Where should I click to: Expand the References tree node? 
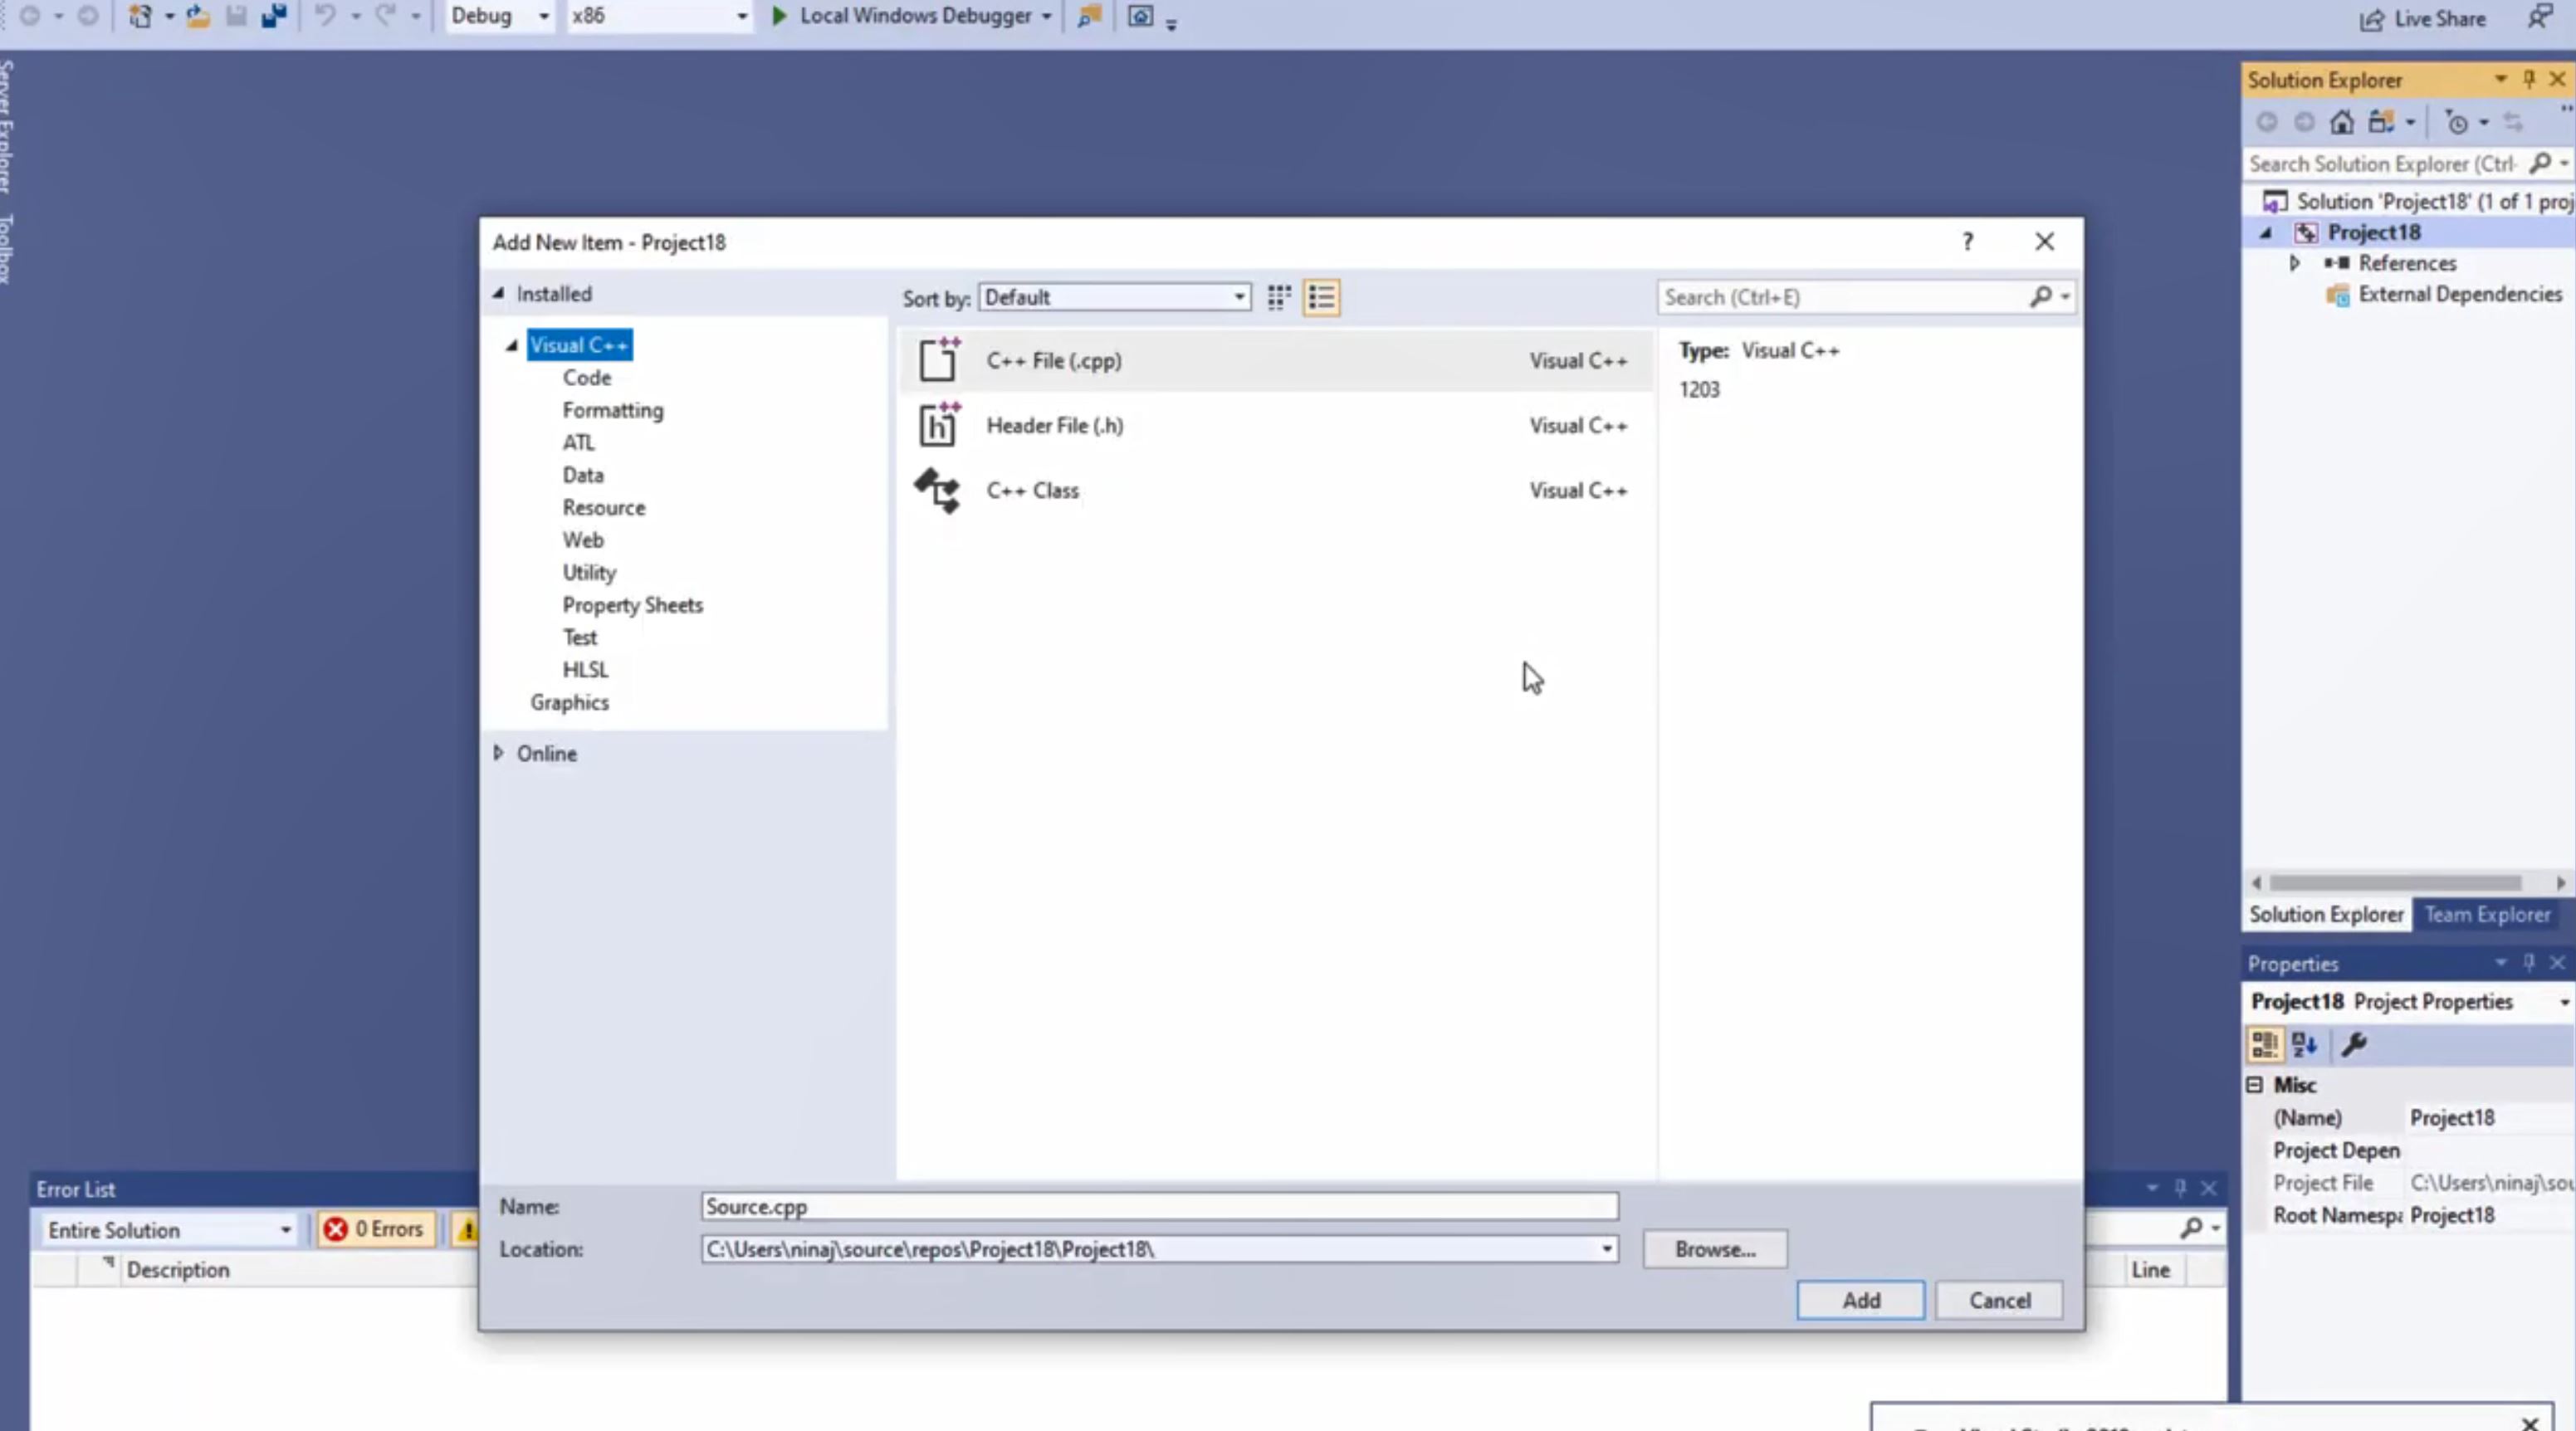2295,263
